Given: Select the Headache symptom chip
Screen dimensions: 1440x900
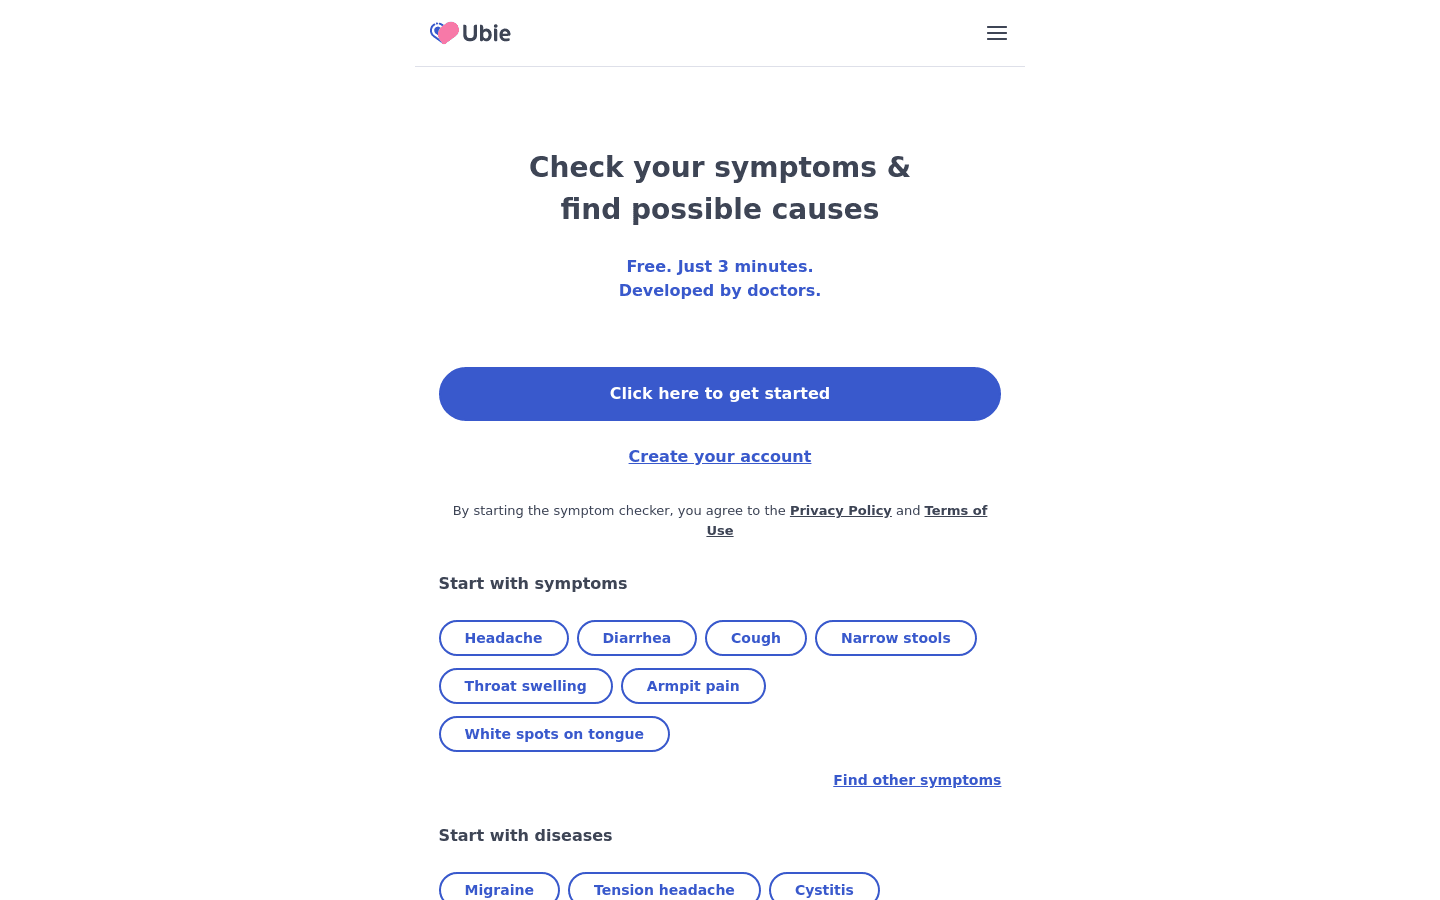Looking at the screenshot, I should [x=503, y=638].
